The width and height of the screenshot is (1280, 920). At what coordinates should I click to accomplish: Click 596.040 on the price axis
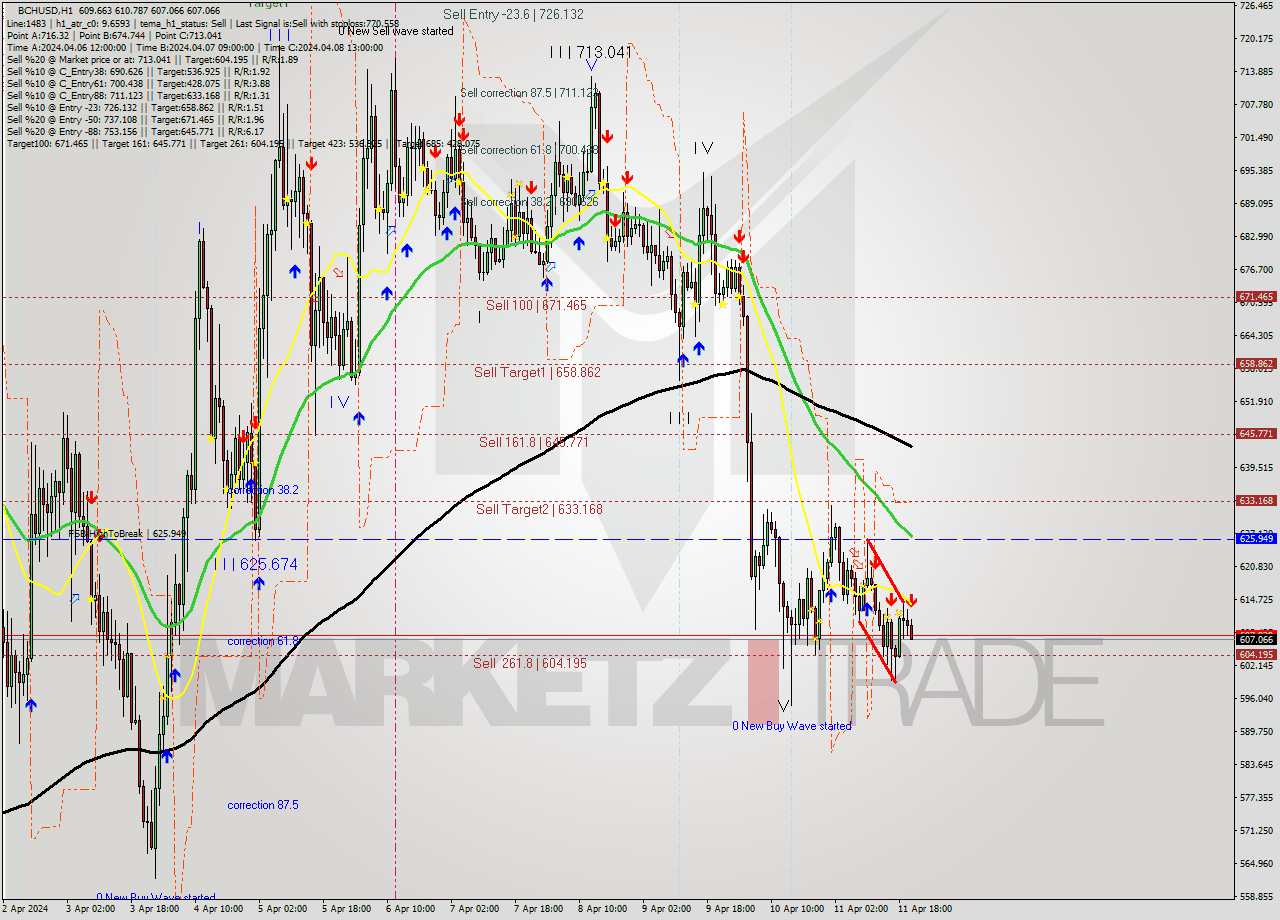tap(1256, 699)
